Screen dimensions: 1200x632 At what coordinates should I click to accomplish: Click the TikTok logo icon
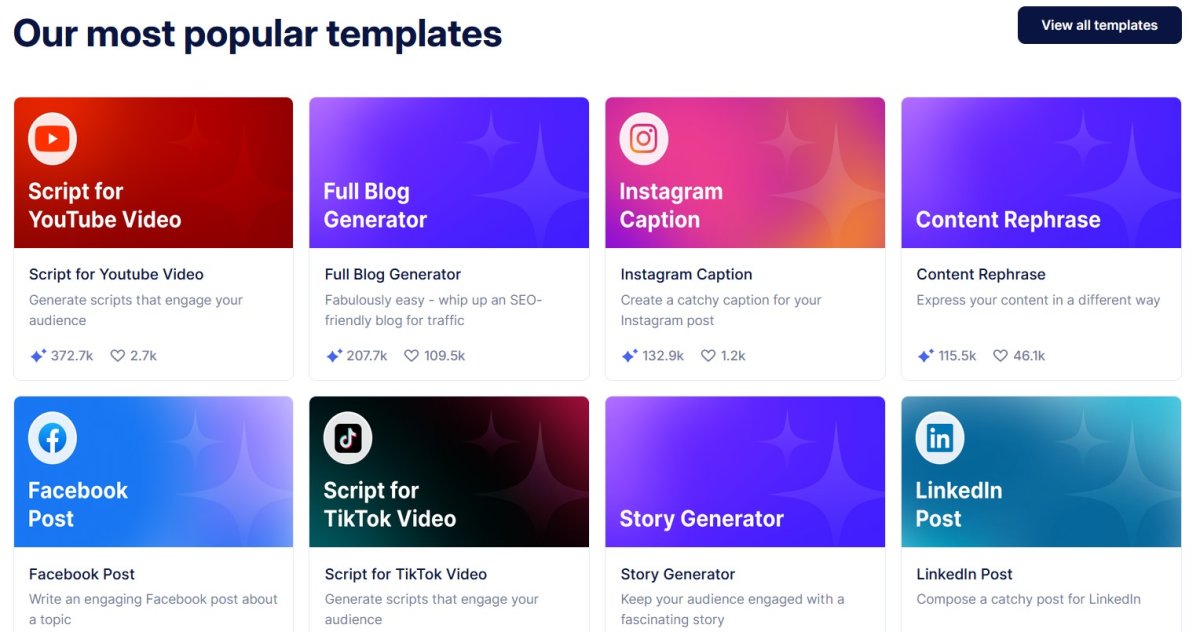348,438
